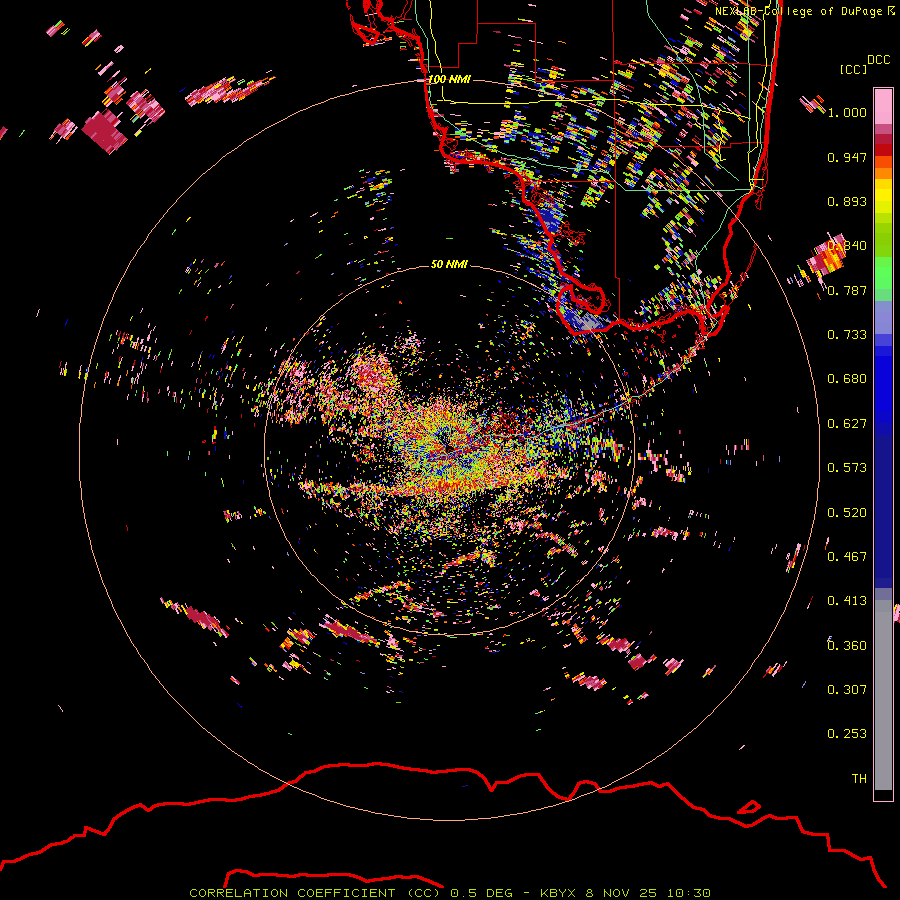The height and width of the screenshot is (900, 900).
Task: Select the 0.680 legend value
Action: click(x=847, y=379)
